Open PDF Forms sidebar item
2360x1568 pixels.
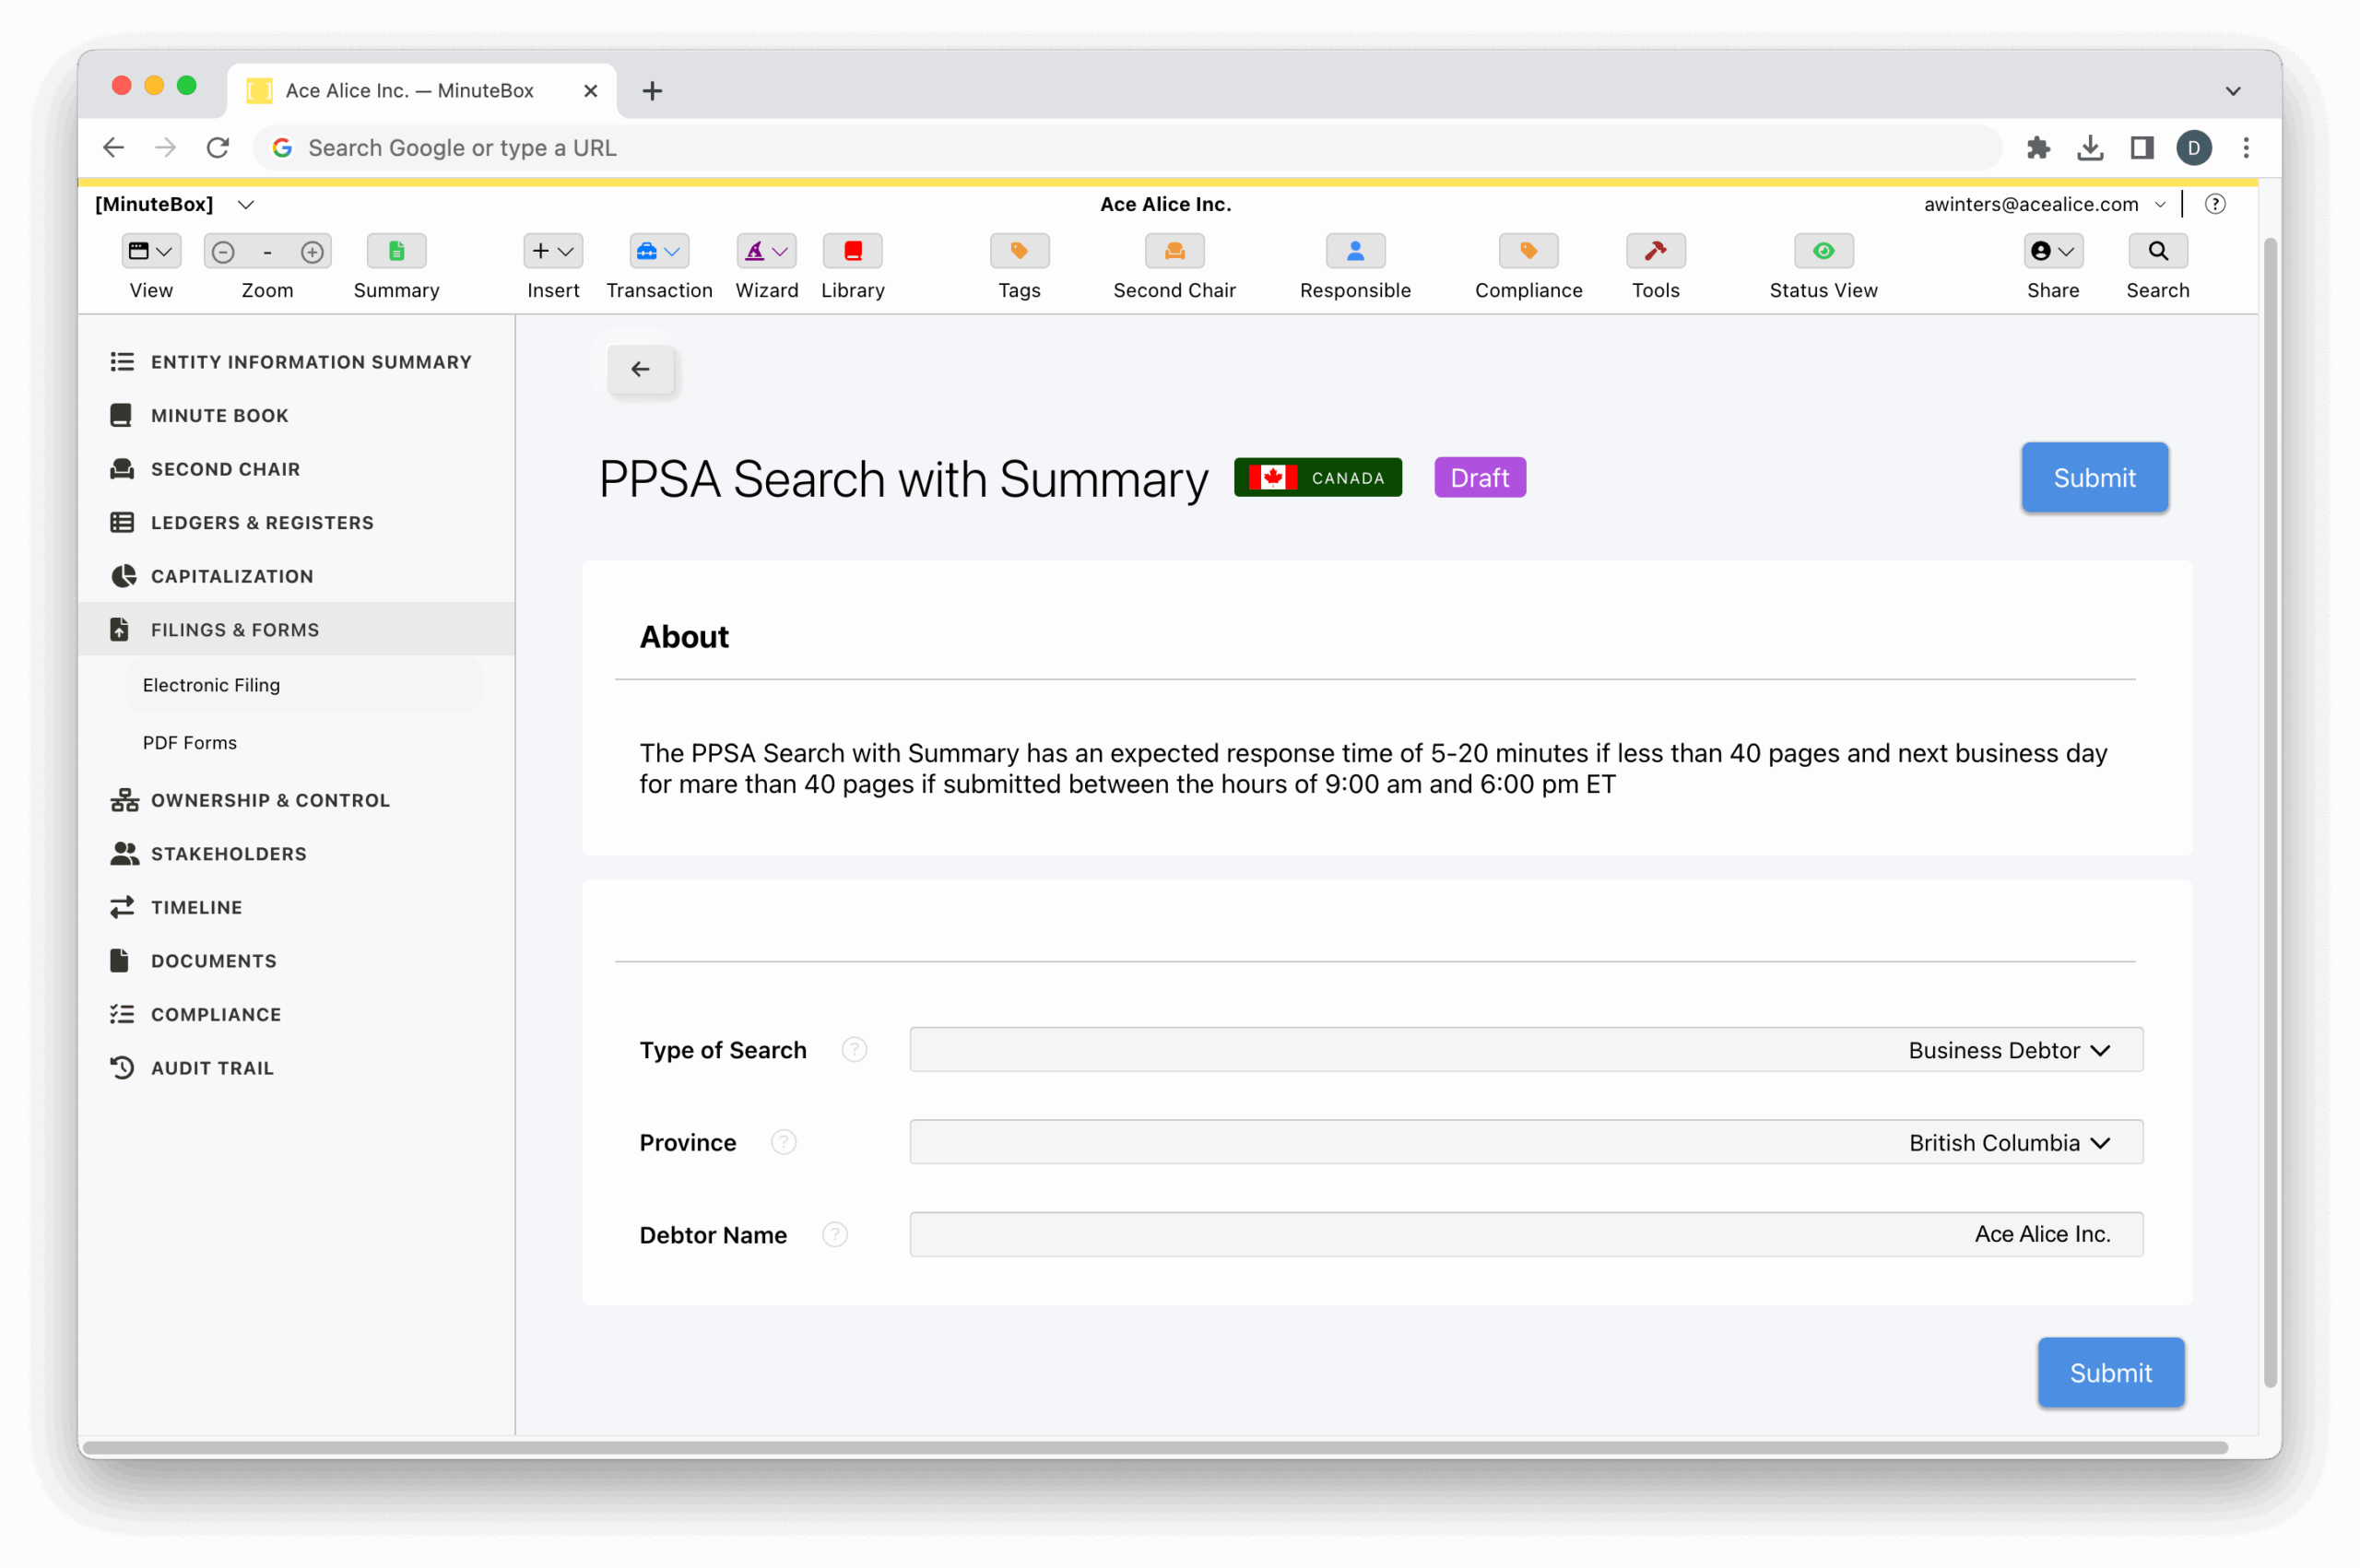(190, 742)
